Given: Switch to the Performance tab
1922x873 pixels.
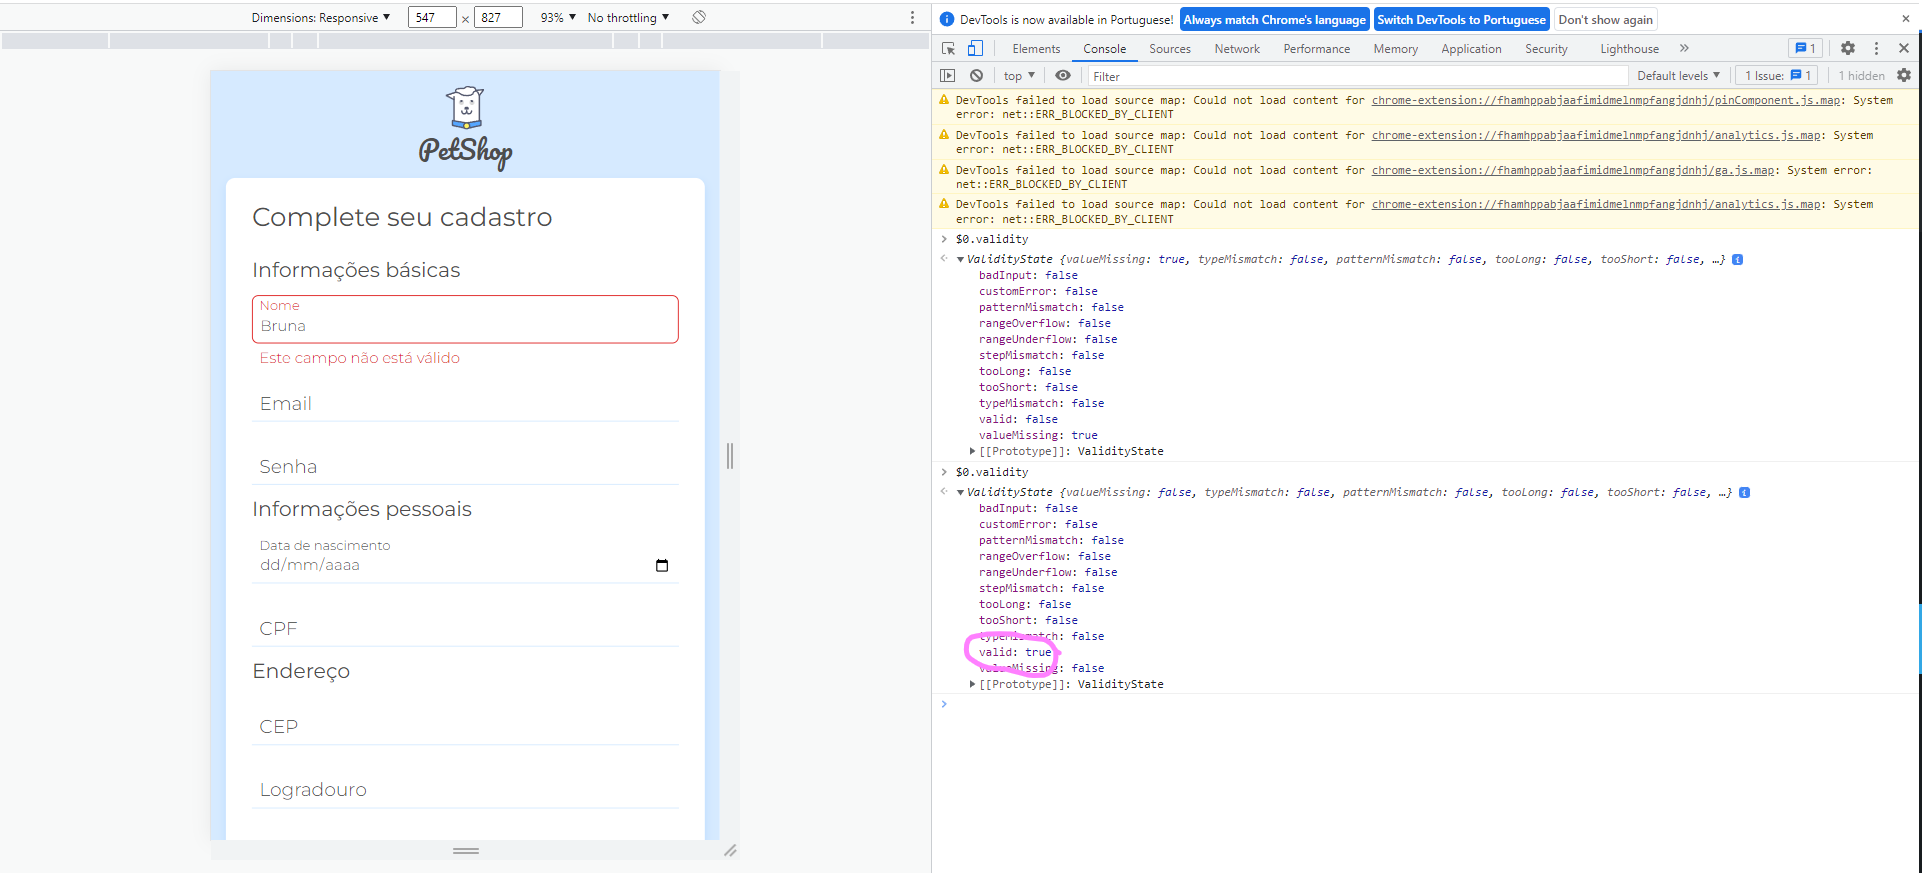Looking at the screenshot, I should [x=1316, y=48].
